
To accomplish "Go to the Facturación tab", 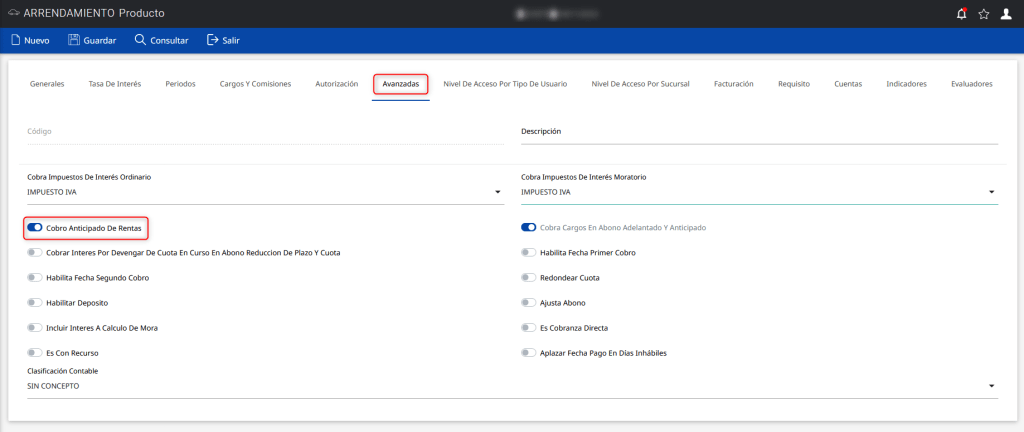I will click(x=733, y=84).
